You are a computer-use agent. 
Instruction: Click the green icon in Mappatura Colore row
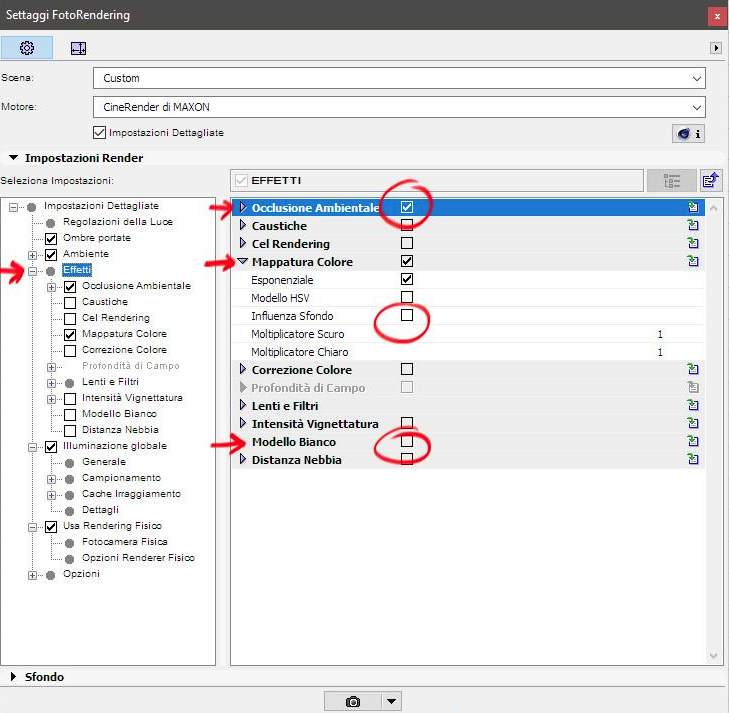692,262
